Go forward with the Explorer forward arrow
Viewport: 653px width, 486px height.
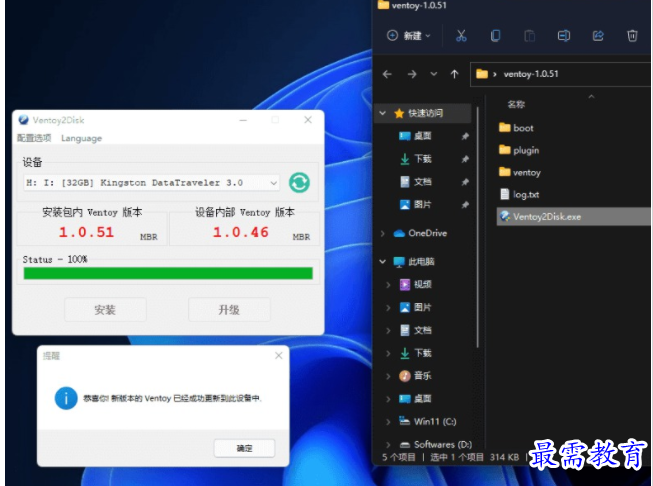coord(412,74)
